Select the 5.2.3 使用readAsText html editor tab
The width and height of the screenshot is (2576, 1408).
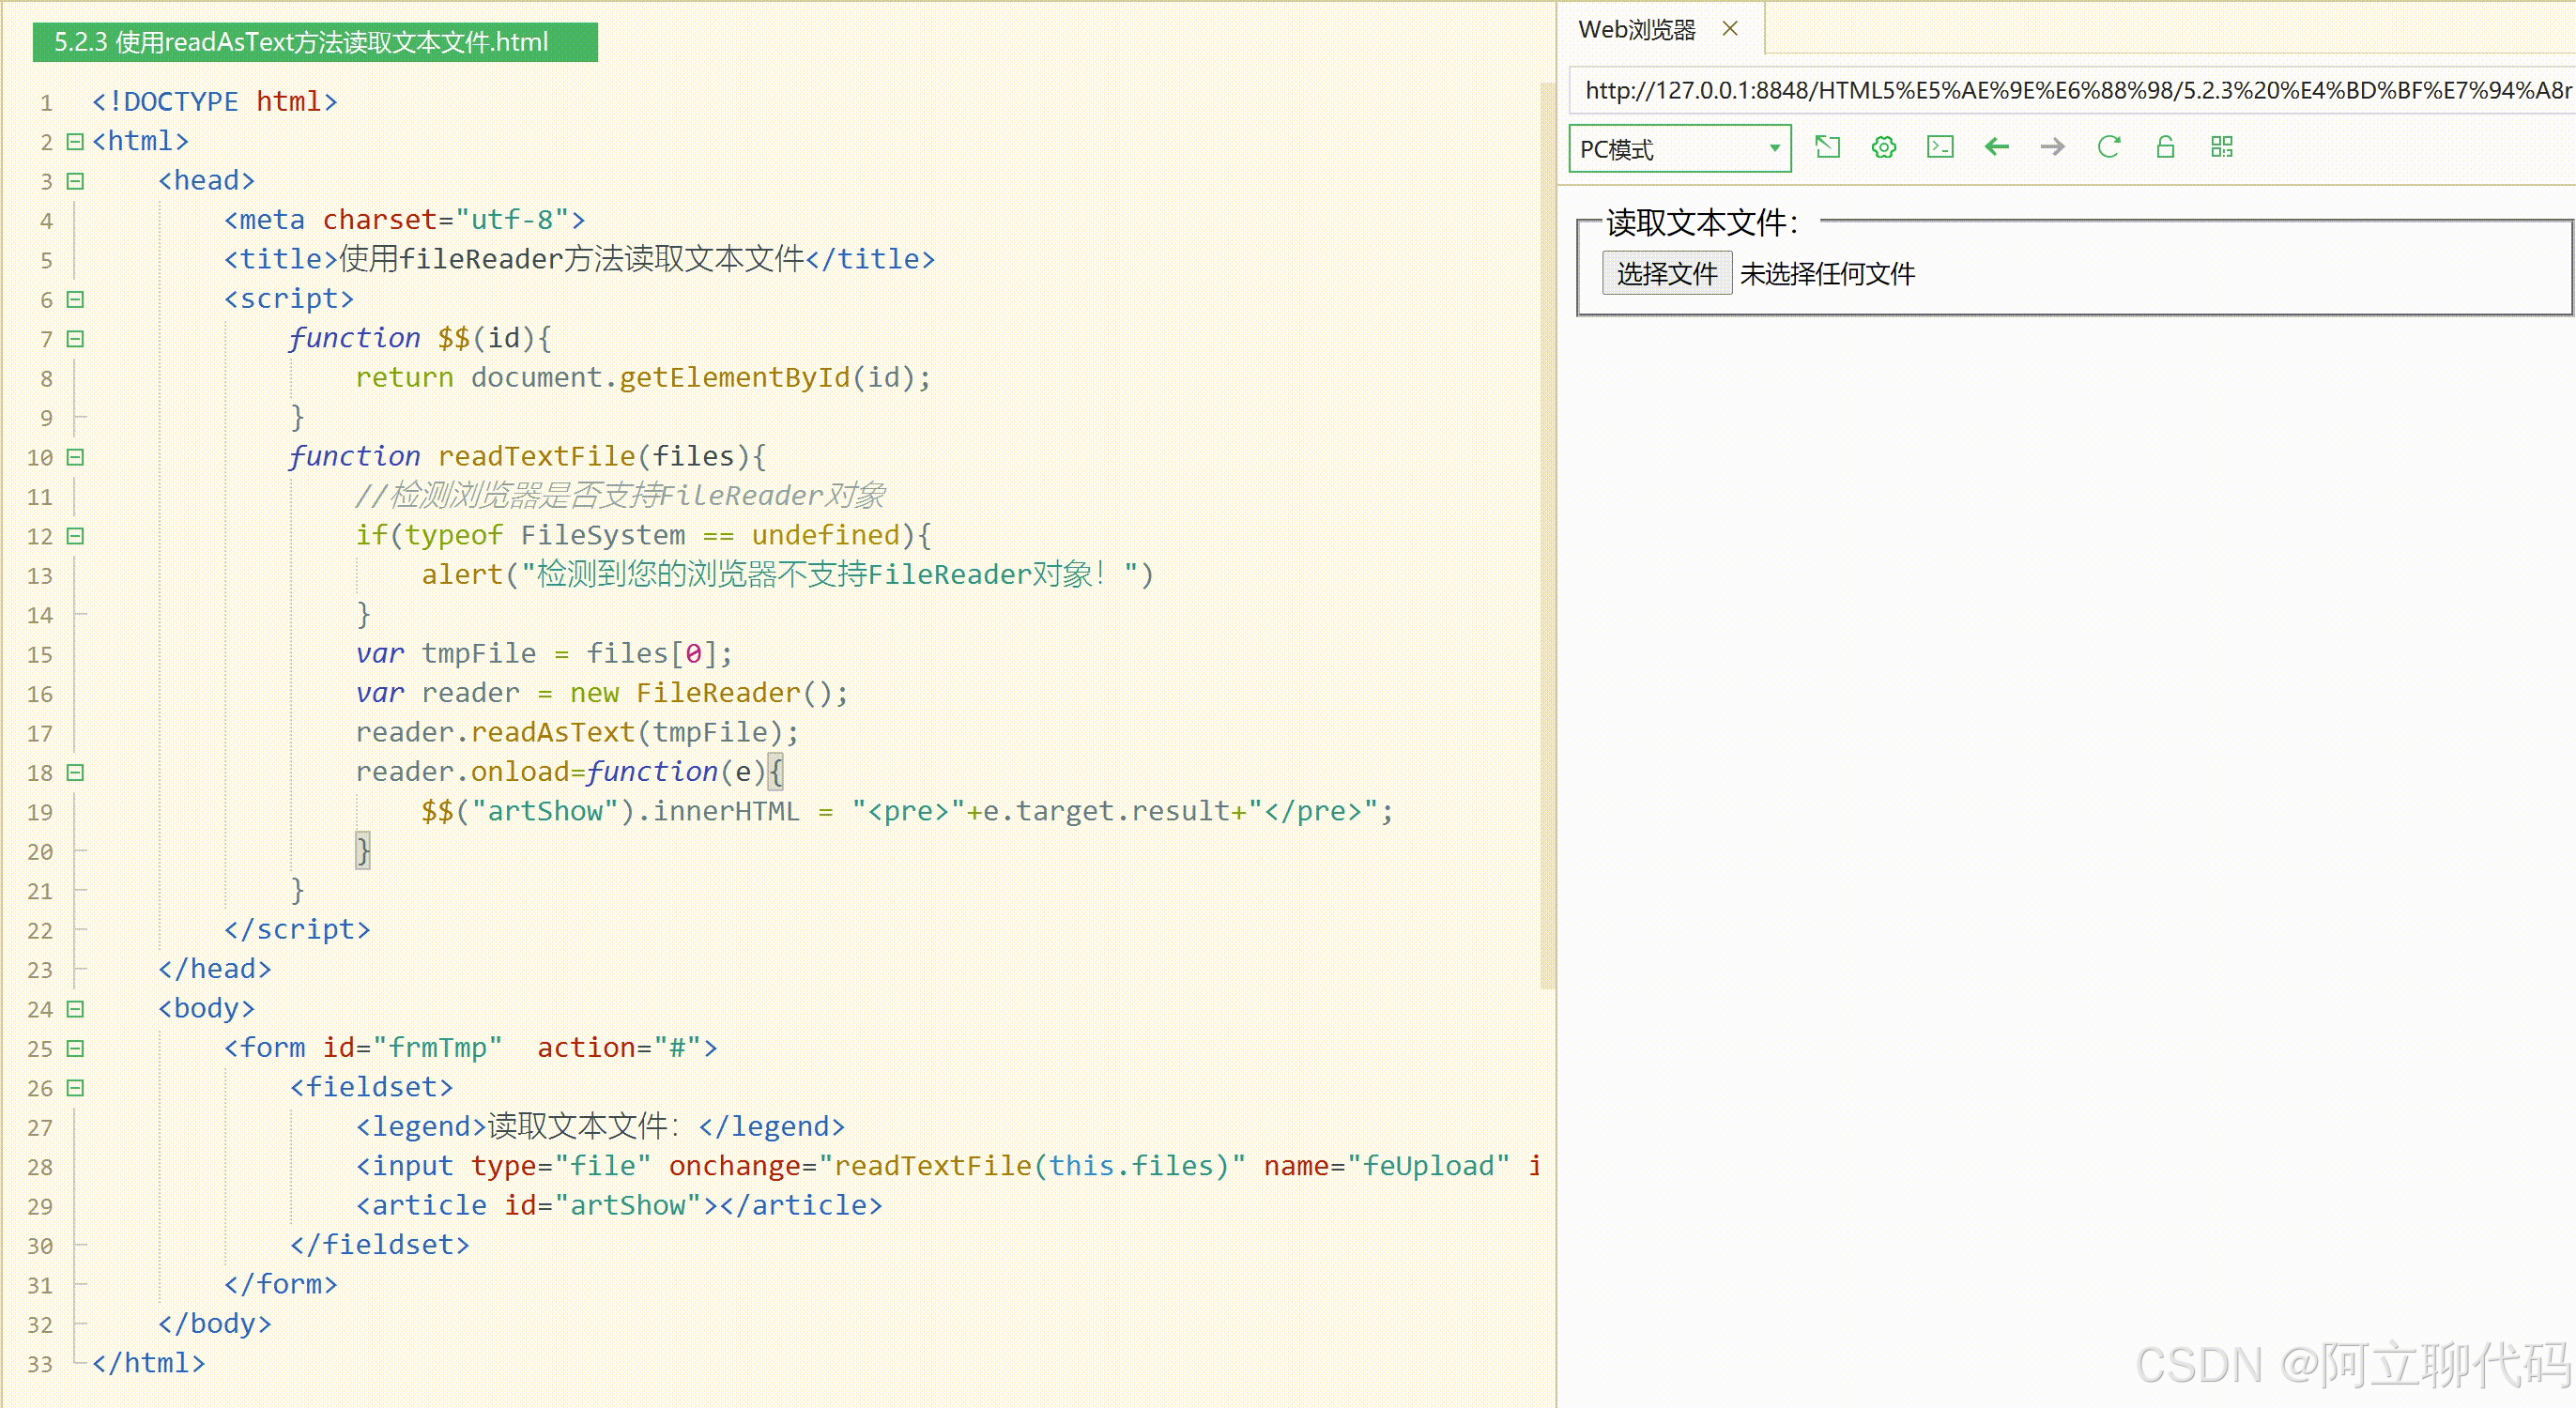click(x=315, y=42)
